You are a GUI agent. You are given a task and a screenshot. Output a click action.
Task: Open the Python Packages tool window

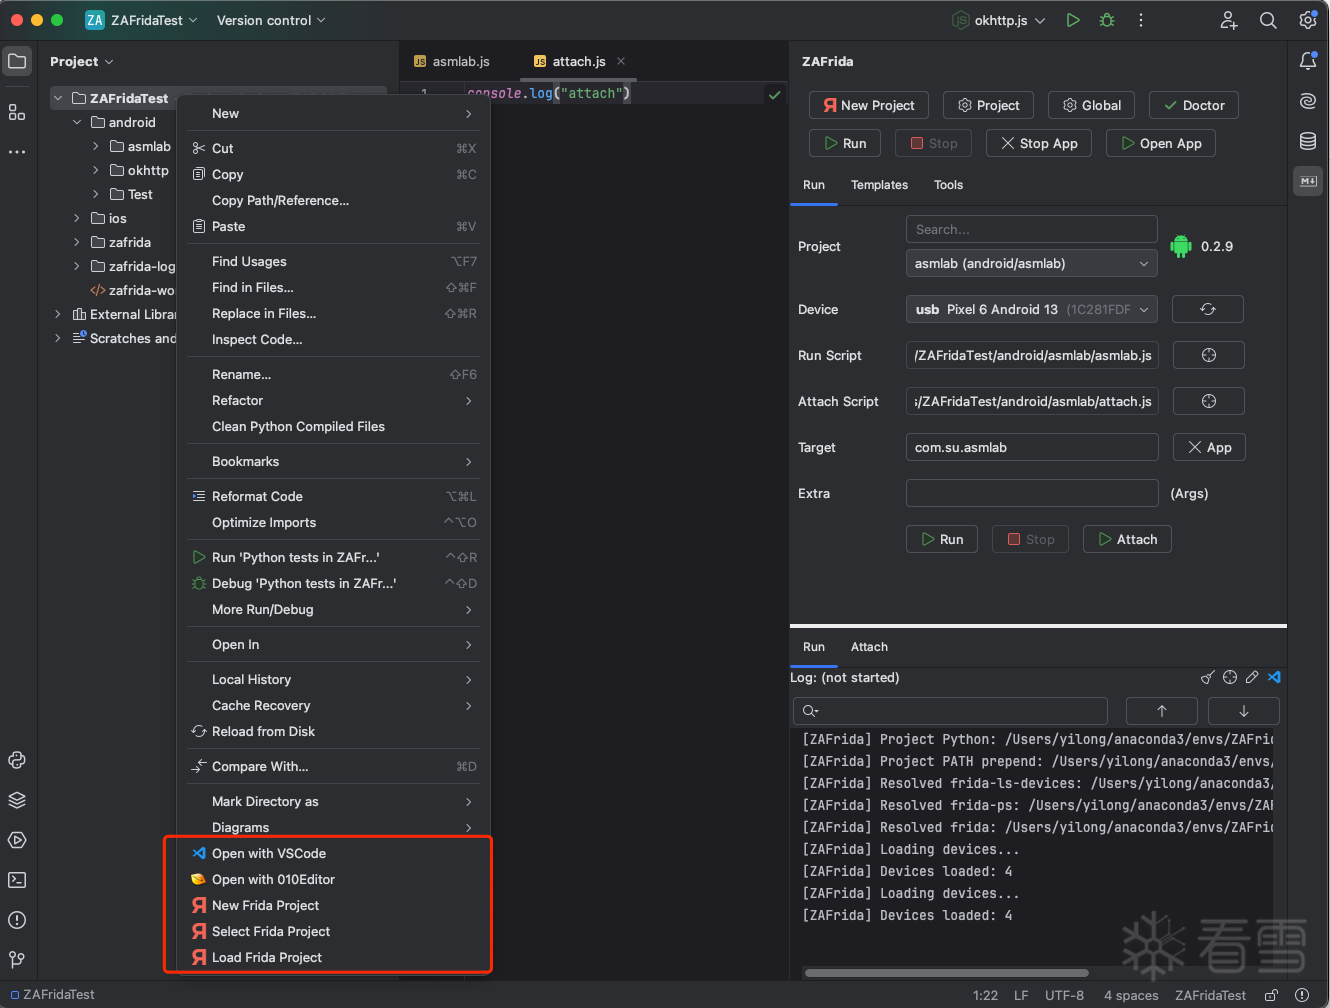tap(17, 760)
